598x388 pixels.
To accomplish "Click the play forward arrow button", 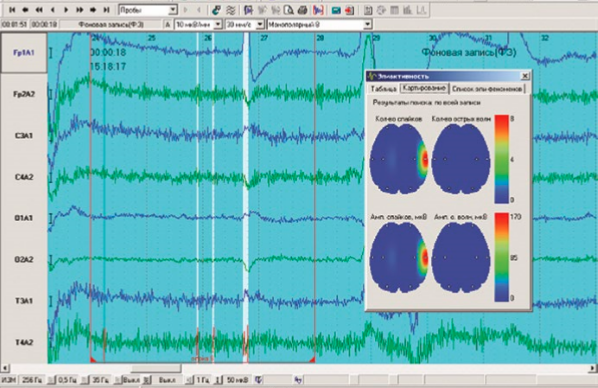I will point(66,10).
